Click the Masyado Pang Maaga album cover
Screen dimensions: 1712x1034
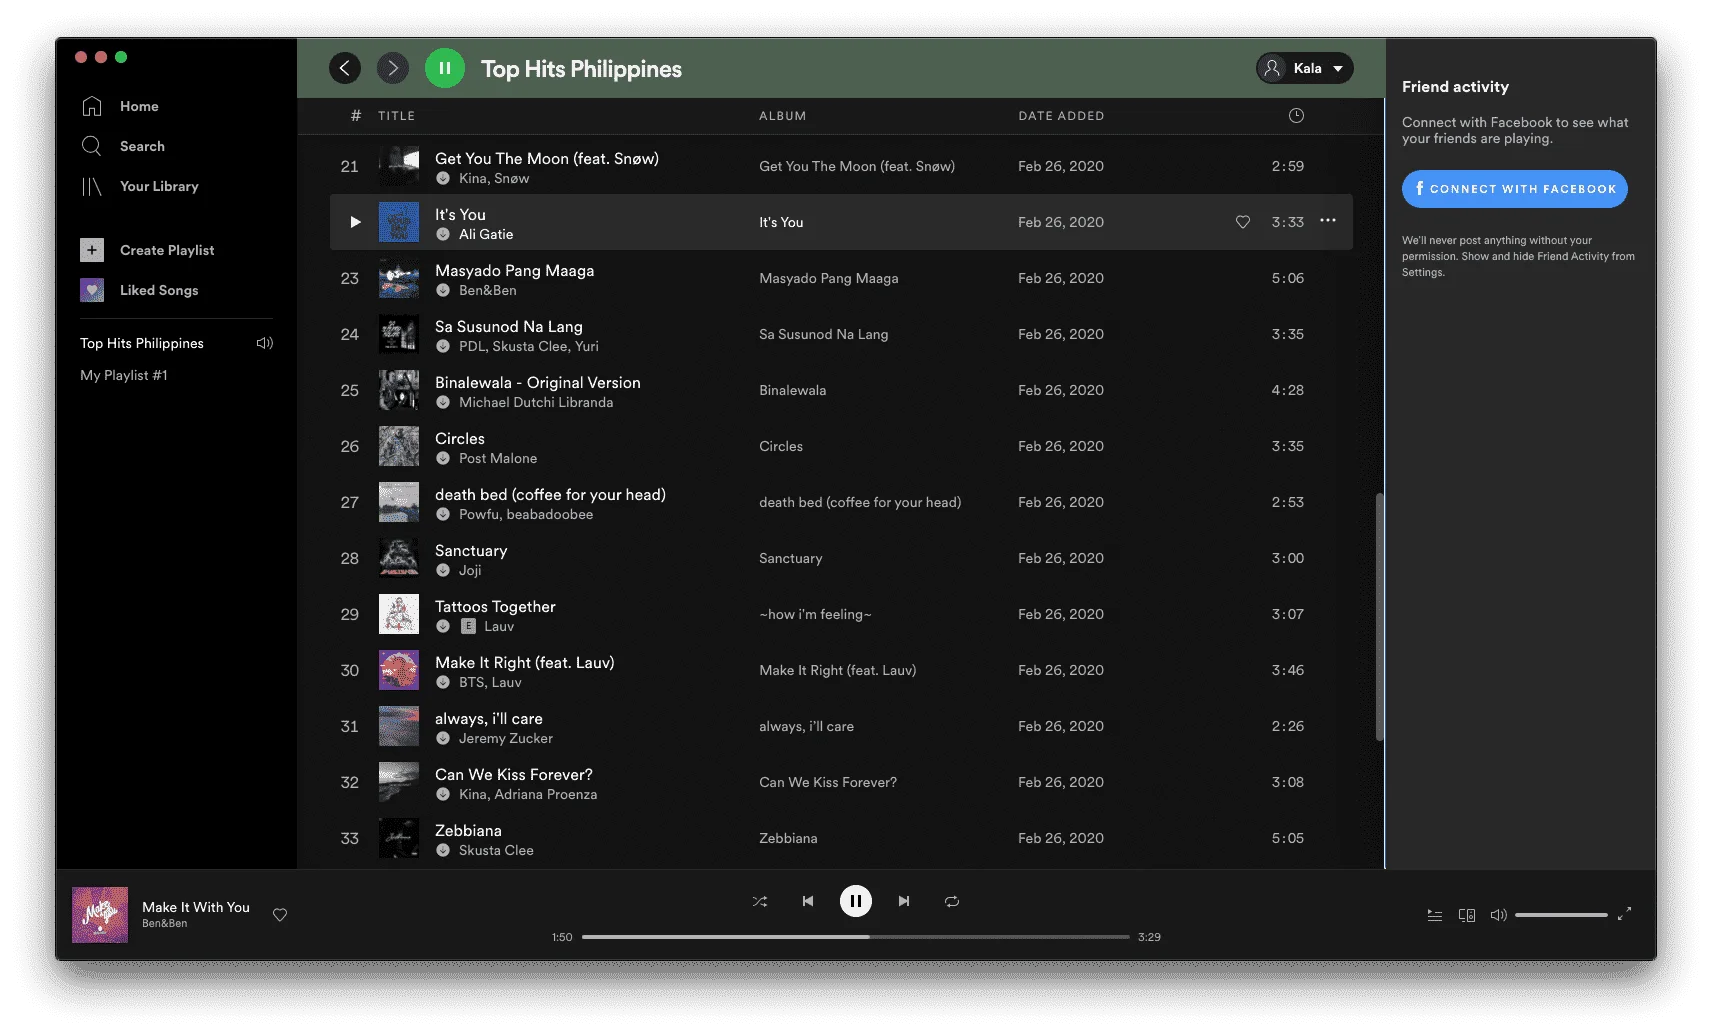pos(399,278)
